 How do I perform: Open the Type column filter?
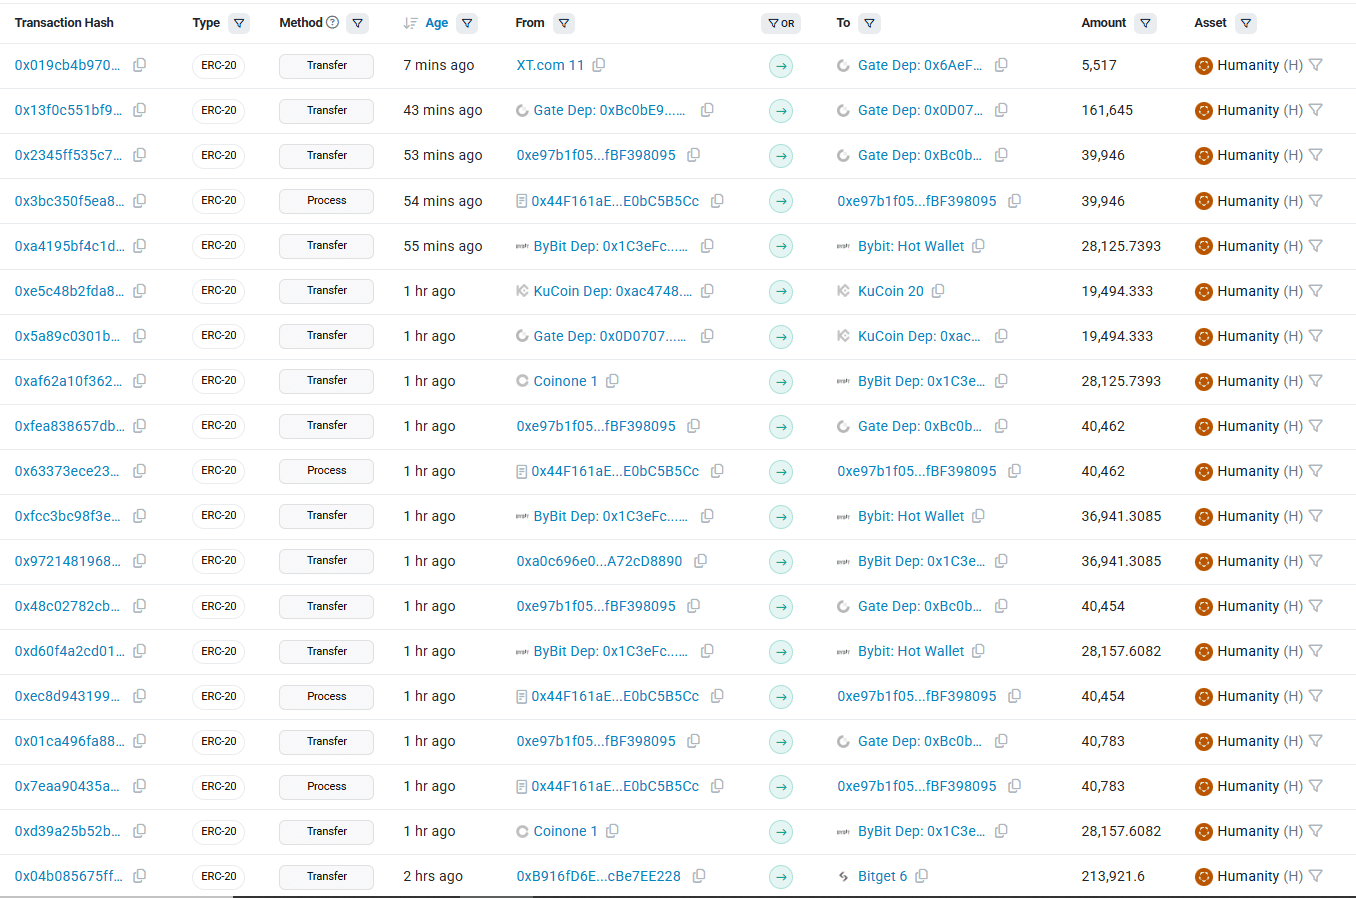coord(239,23)
